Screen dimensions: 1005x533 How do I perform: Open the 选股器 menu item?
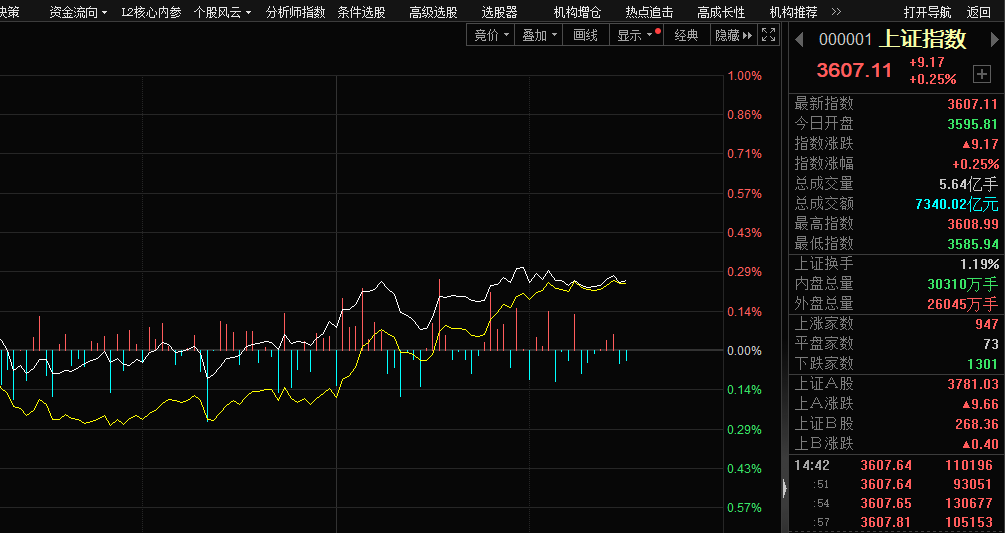click(499, 12)
